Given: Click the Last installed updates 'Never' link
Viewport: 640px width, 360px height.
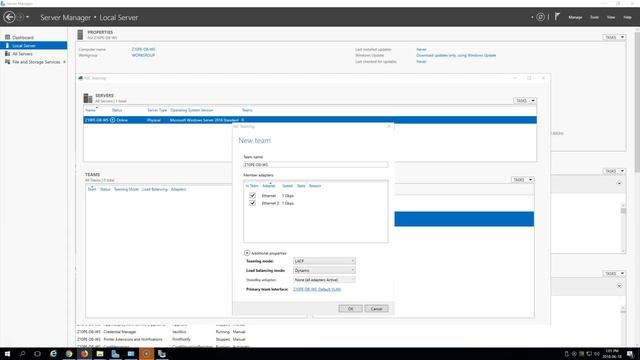Looking at the screenshot, I should (421, 49).
